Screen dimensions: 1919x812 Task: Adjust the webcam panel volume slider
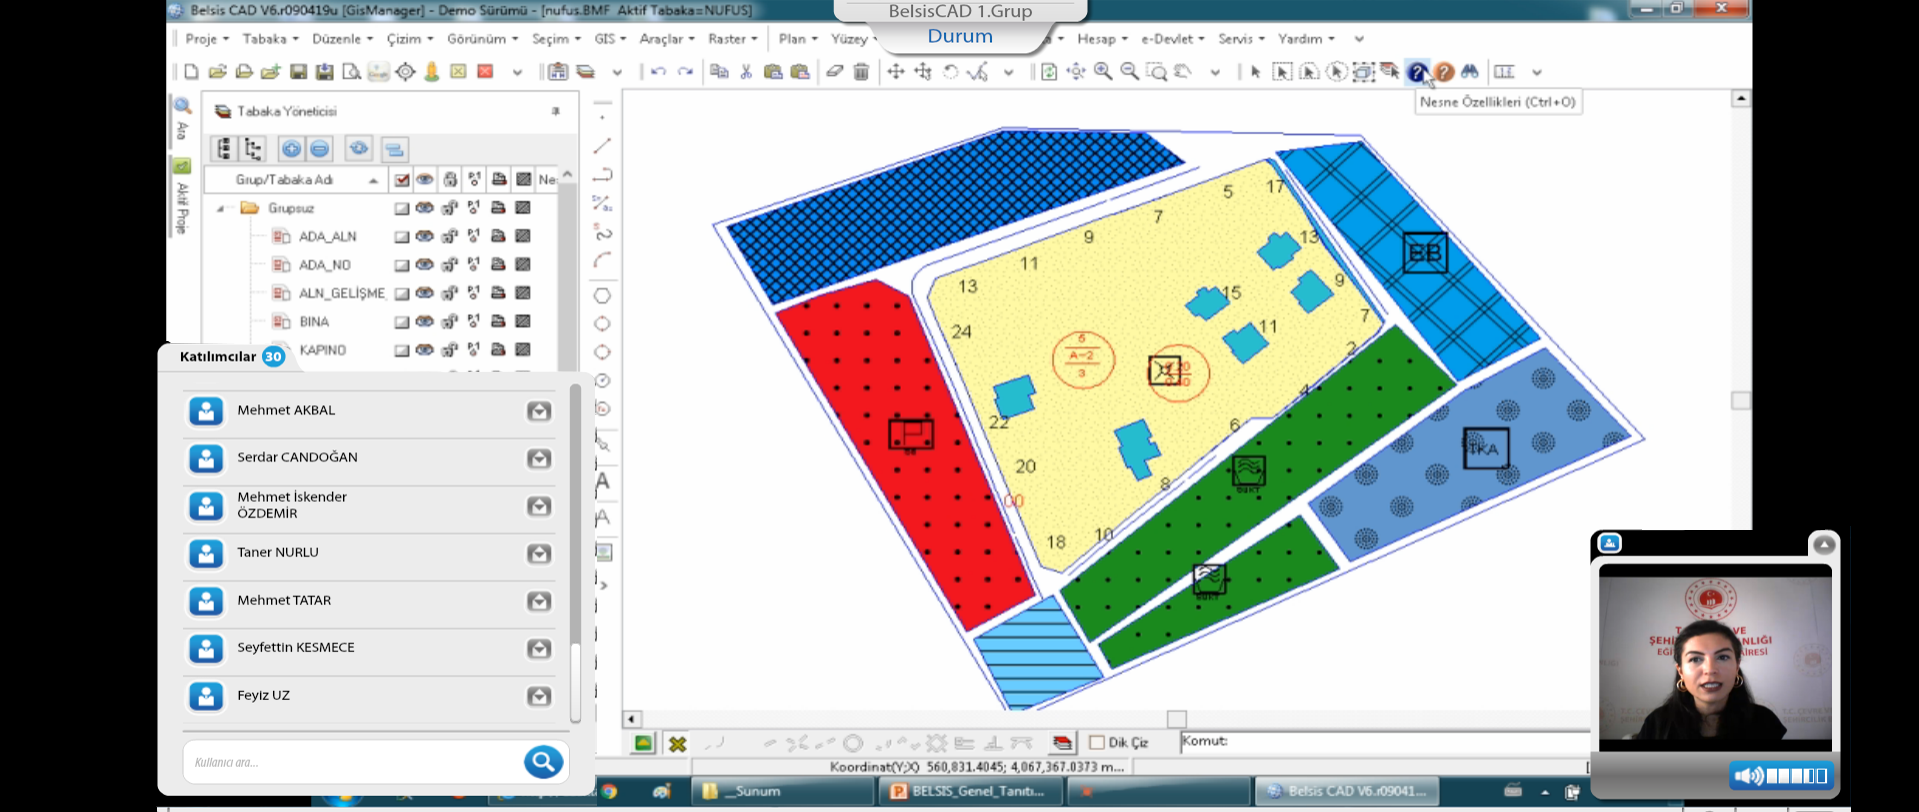(x=1797, y=776)
